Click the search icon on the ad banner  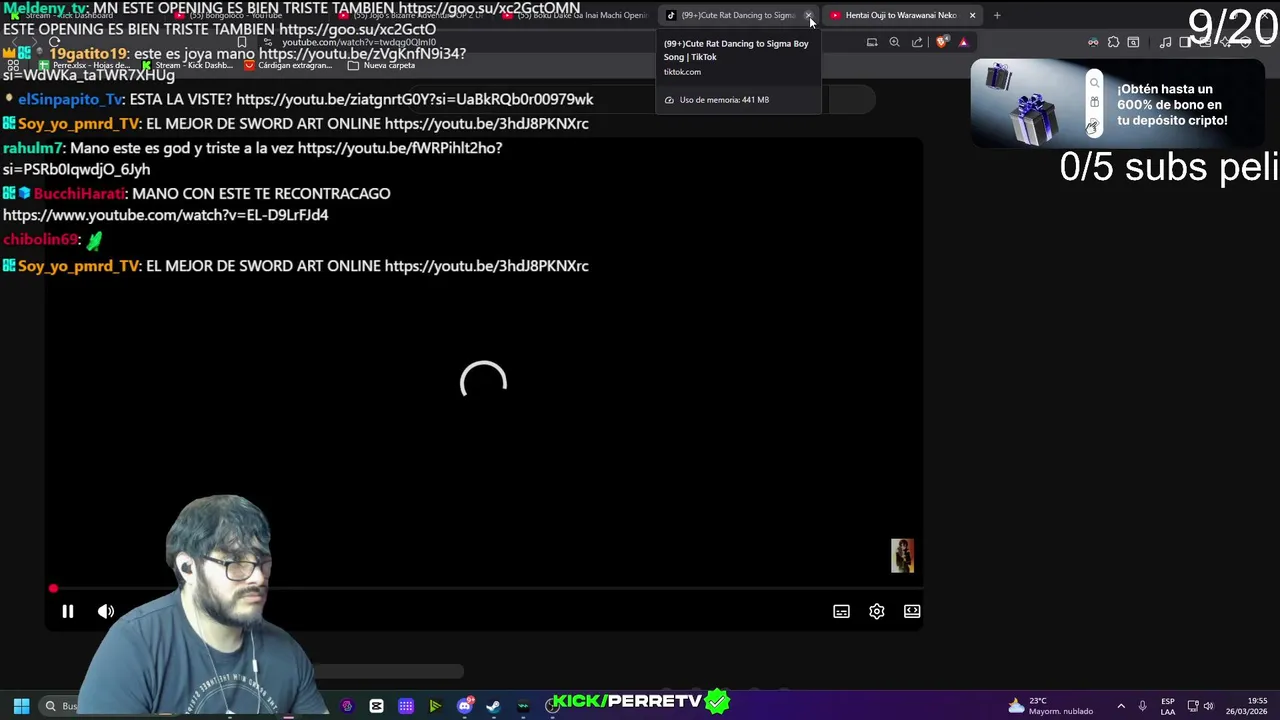[x=1094, y=84]
